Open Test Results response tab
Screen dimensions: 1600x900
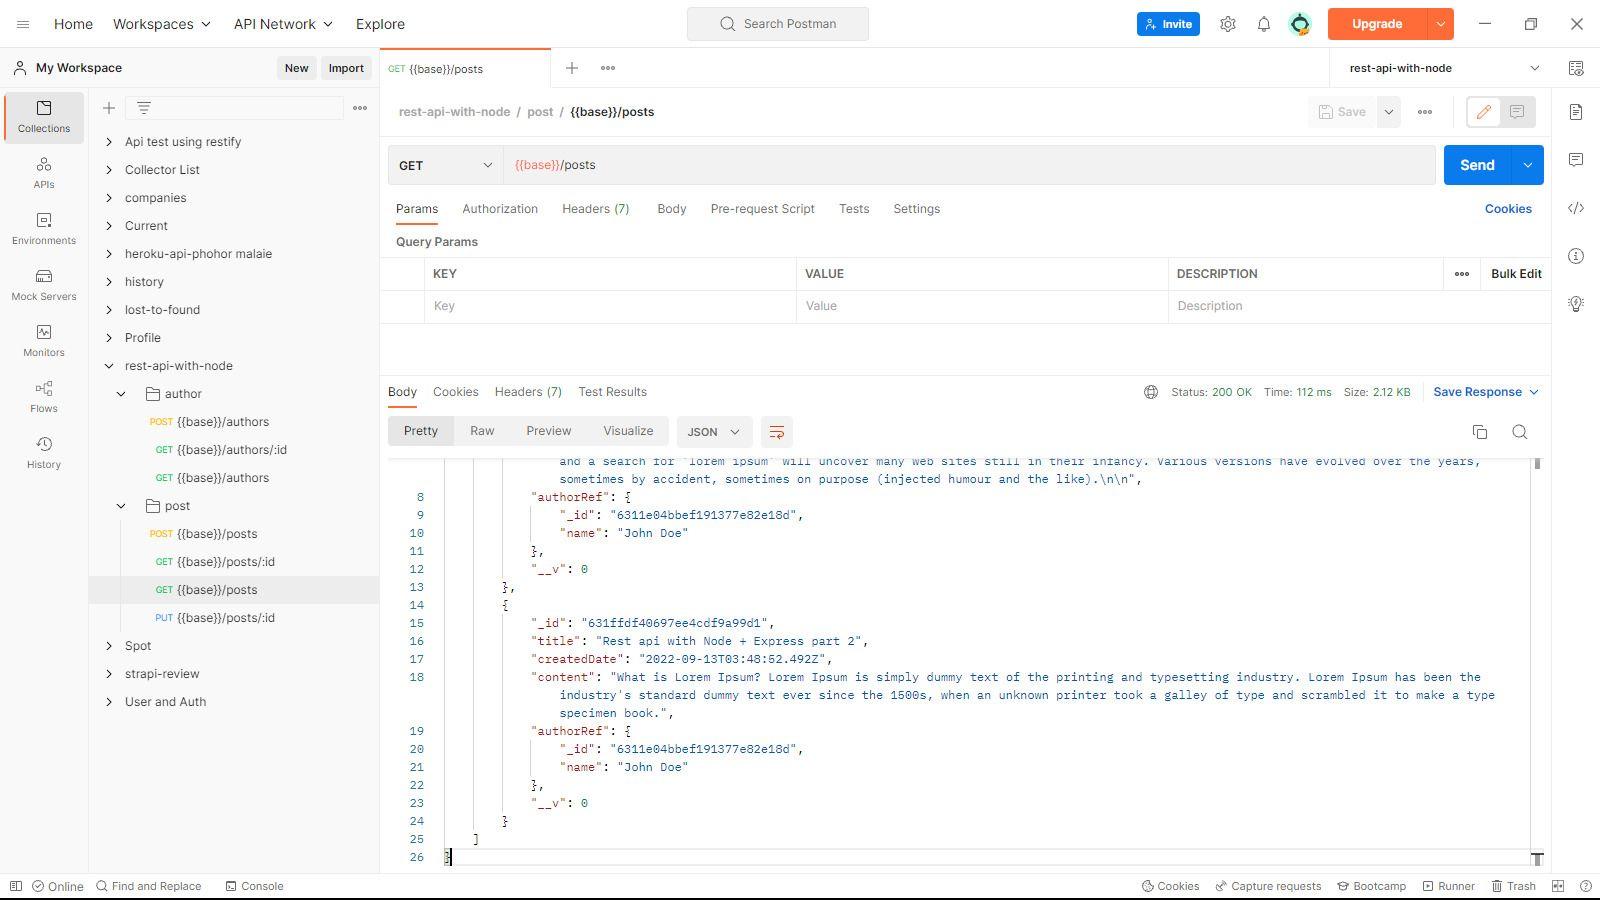tap(612, 392)
